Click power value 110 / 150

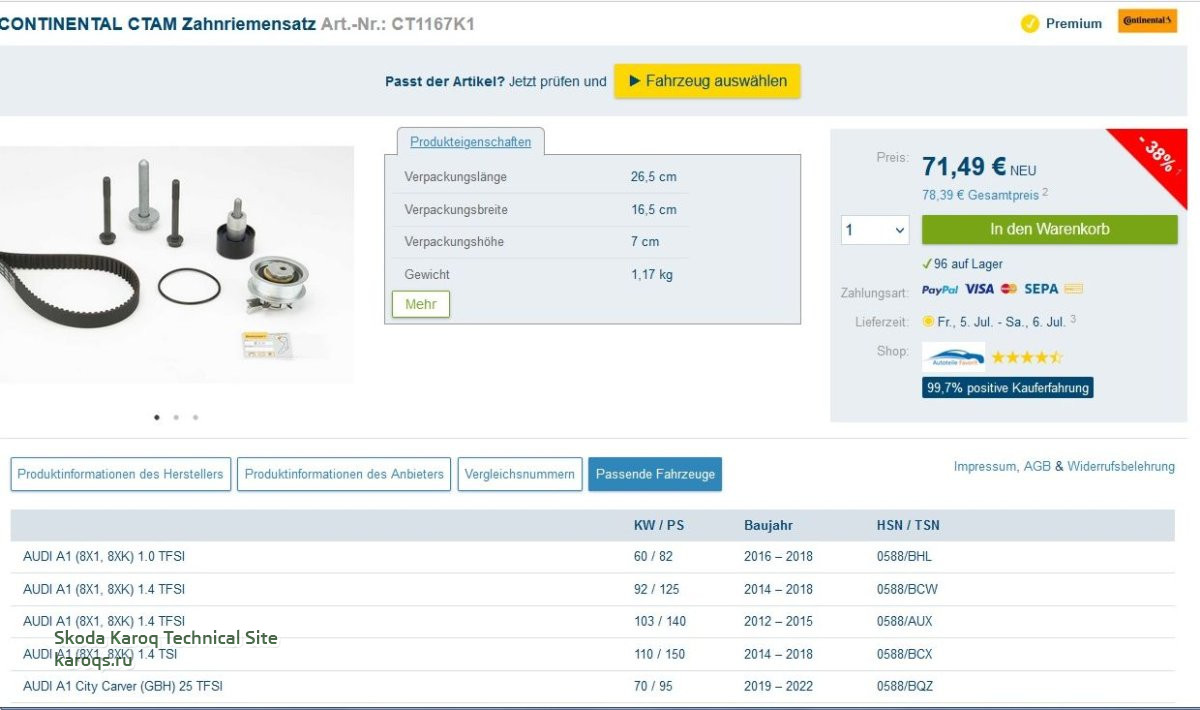pos(660,654)
